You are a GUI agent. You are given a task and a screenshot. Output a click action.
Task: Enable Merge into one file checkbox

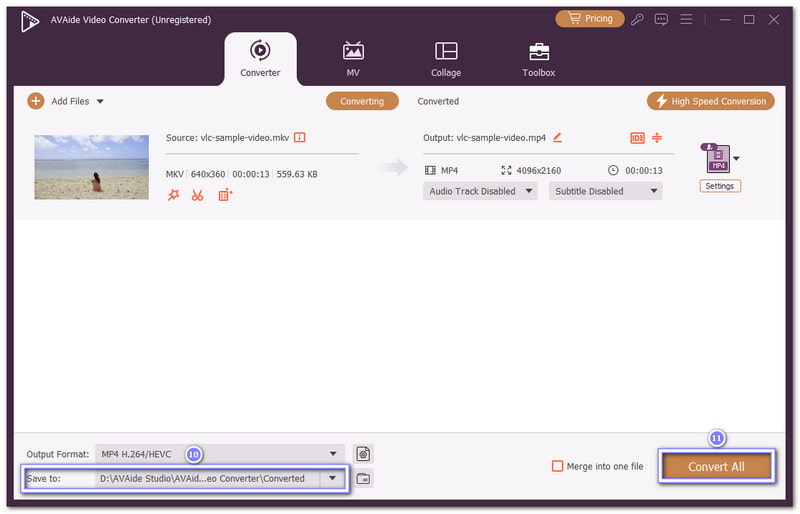558,466
